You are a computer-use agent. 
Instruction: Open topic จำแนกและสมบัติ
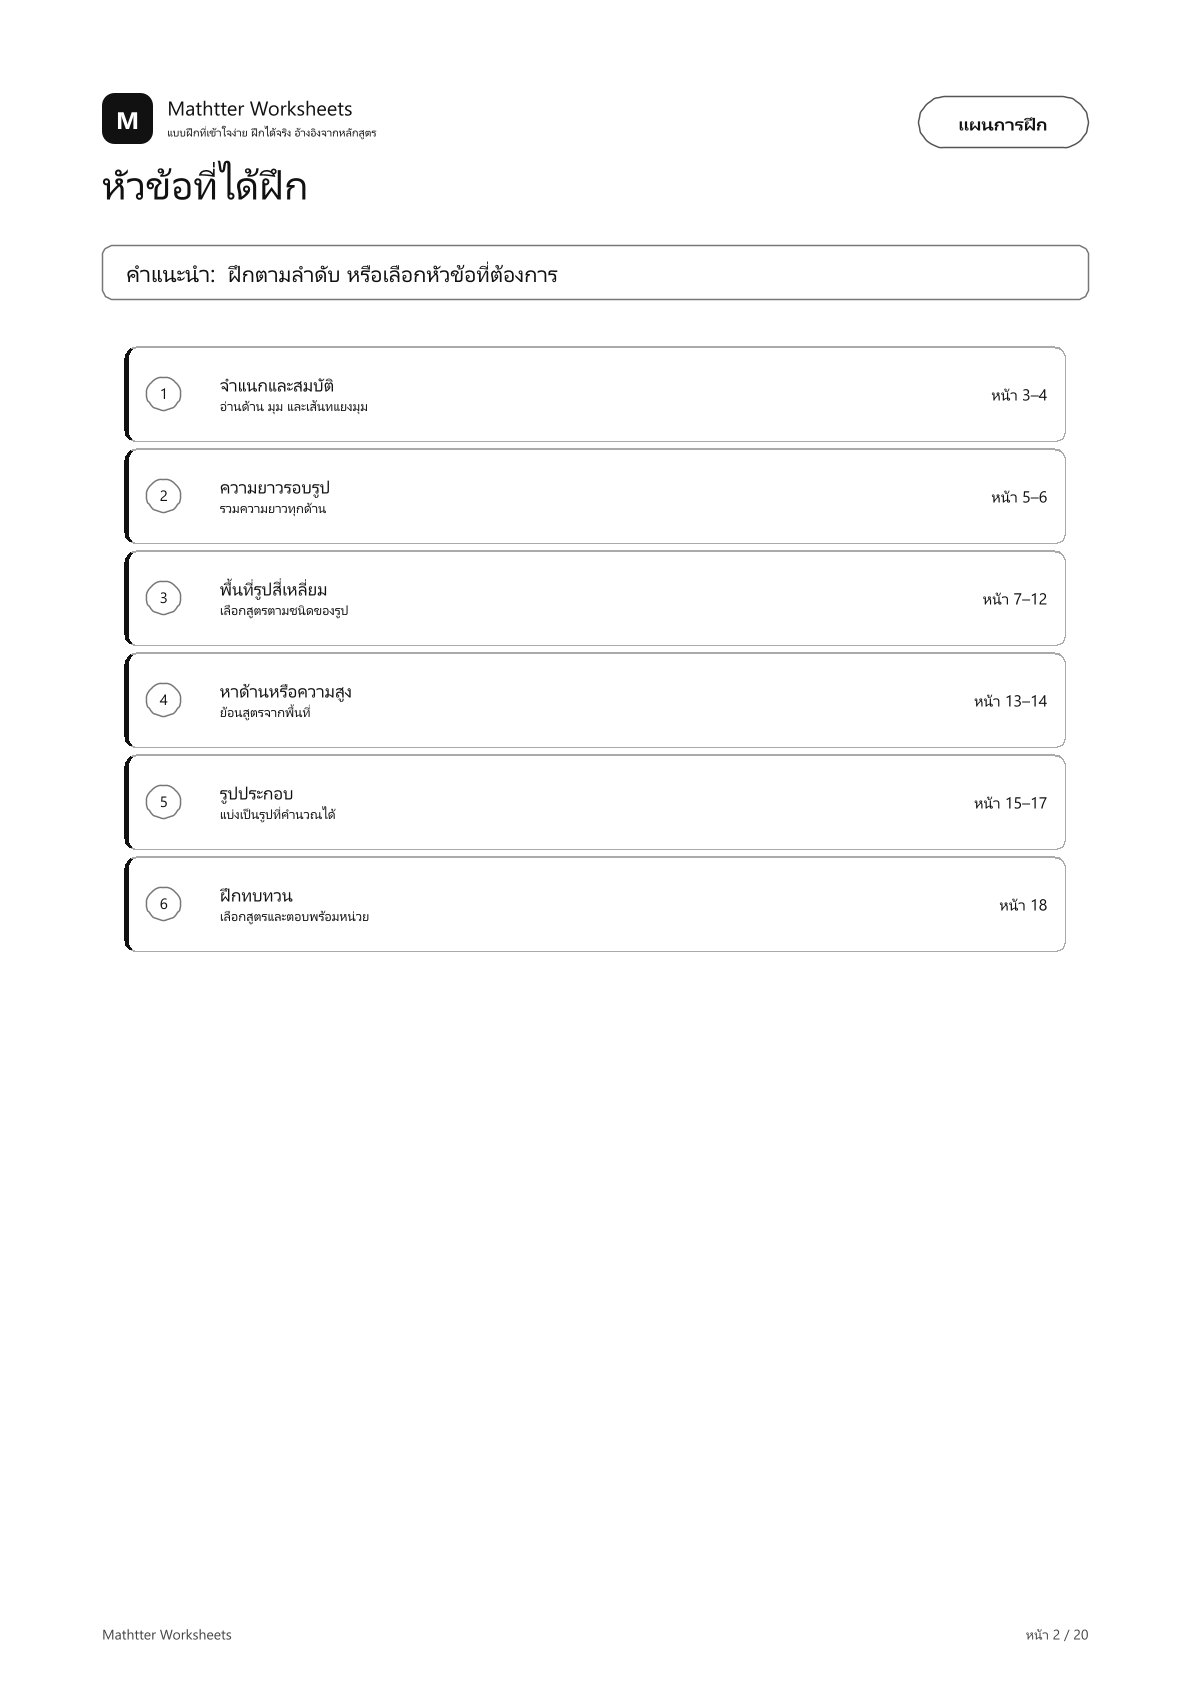[x=595, y=394]
